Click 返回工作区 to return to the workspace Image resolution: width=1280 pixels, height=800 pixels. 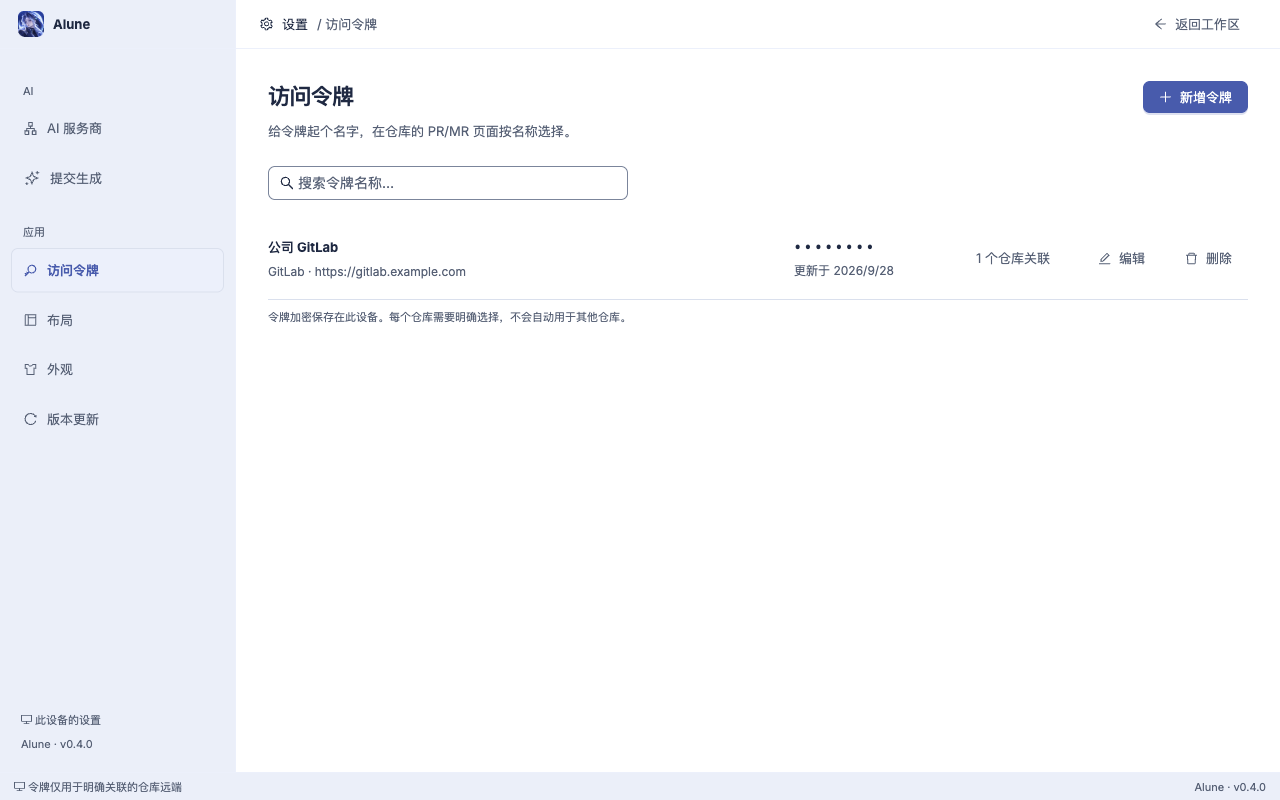(x=1197, y=24)
